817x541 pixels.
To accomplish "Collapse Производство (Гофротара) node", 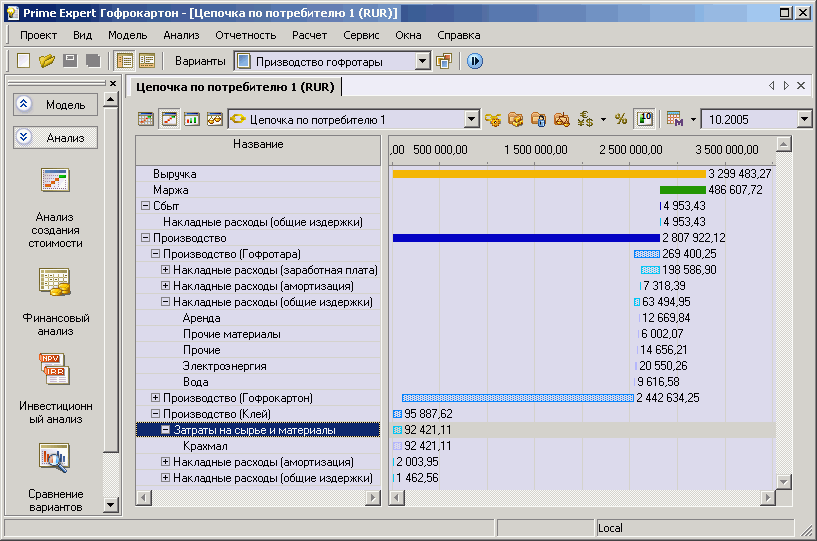I will pos(155,254).
